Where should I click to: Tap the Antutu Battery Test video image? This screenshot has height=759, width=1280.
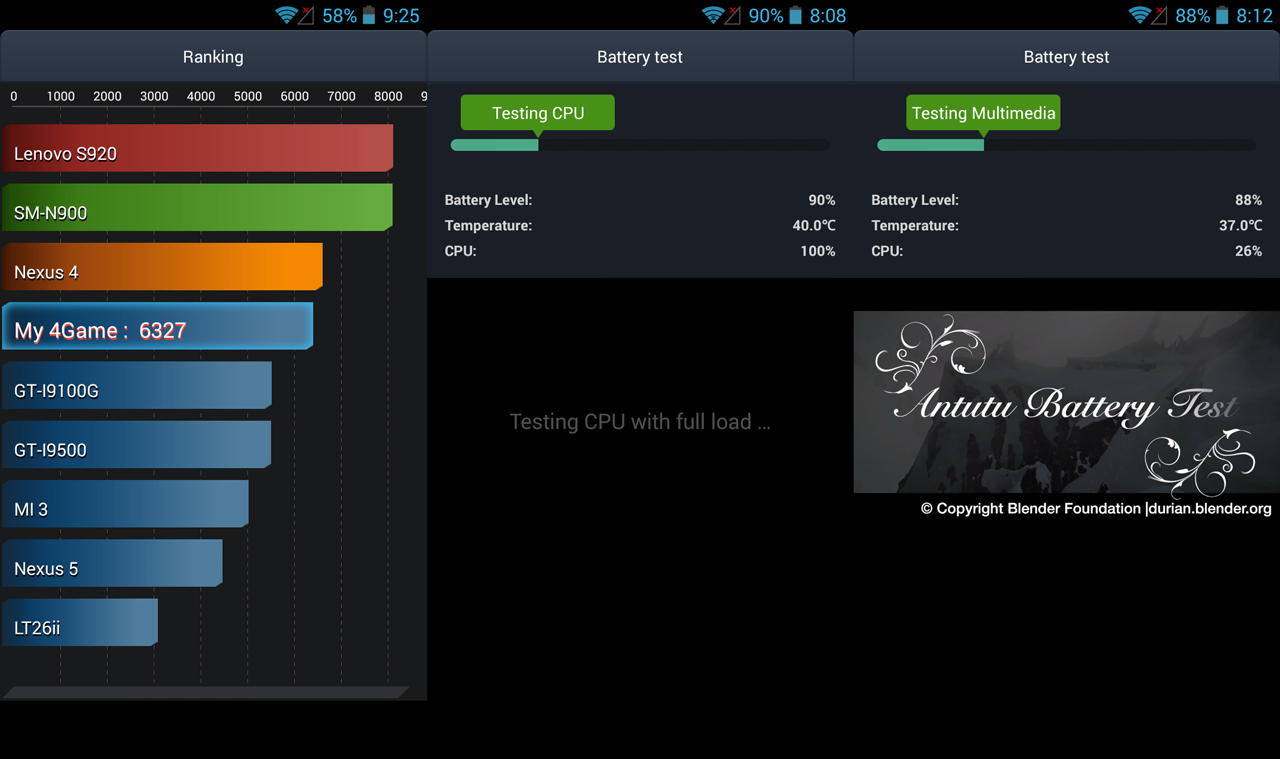click(1066, 402)
